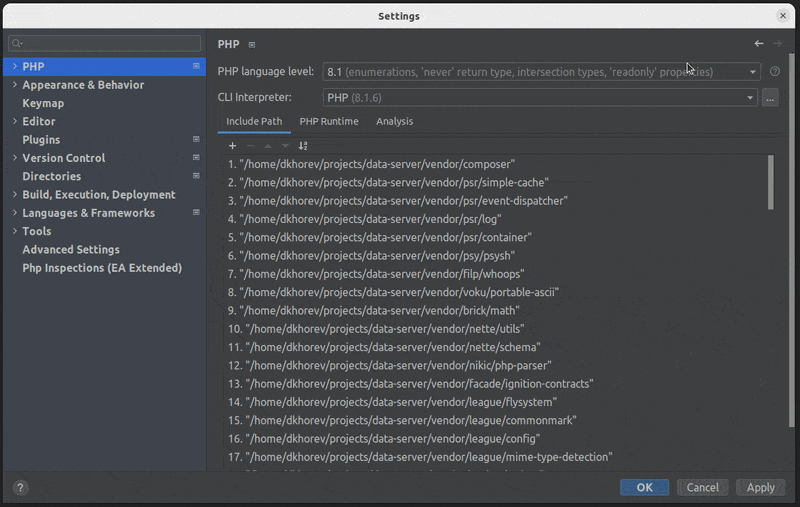This screenshot has width=800, height=507.
Task: Expand the Version Control section
Action: click(15, 158)
